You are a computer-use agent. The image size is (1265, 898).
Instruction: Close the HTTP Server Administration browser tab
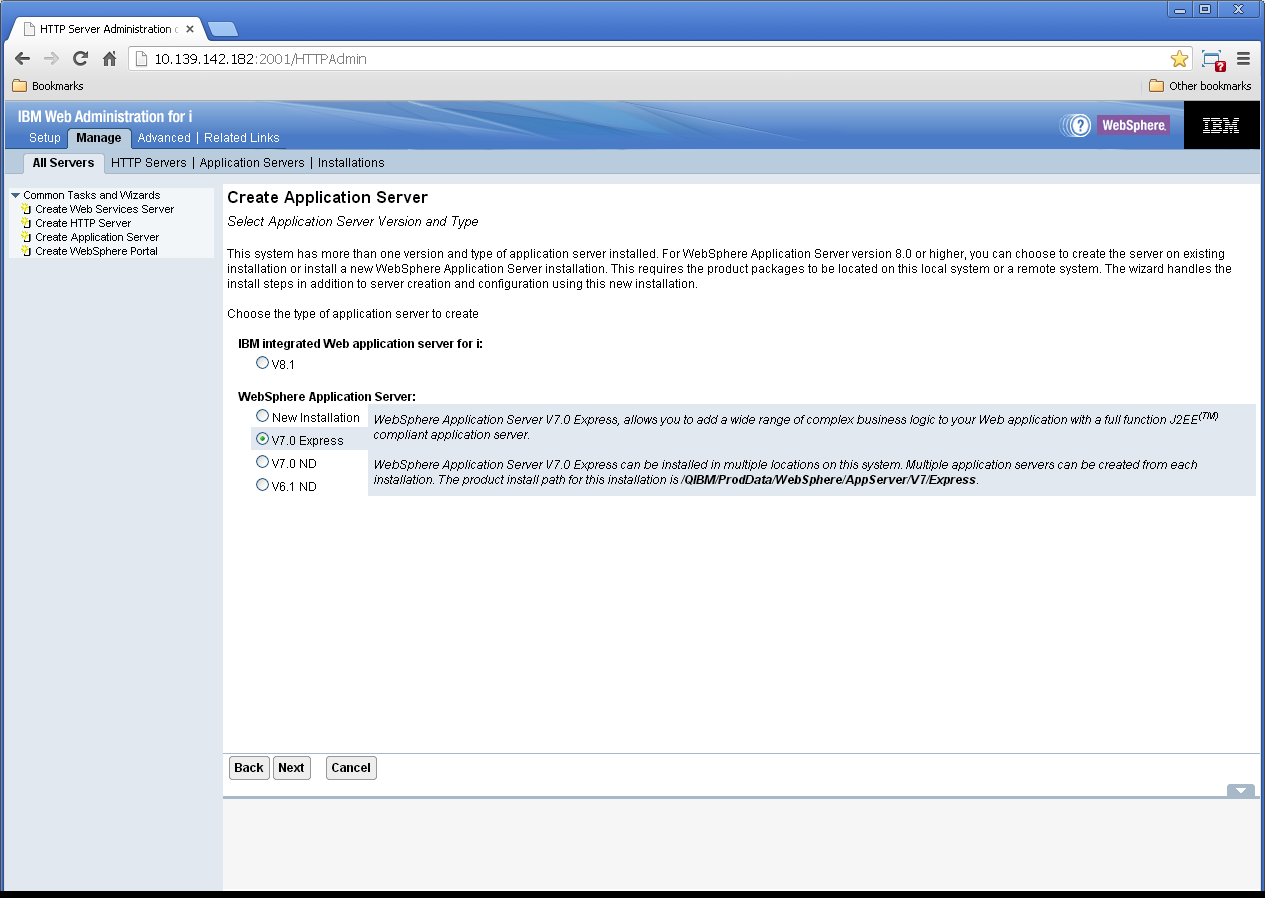190,29
